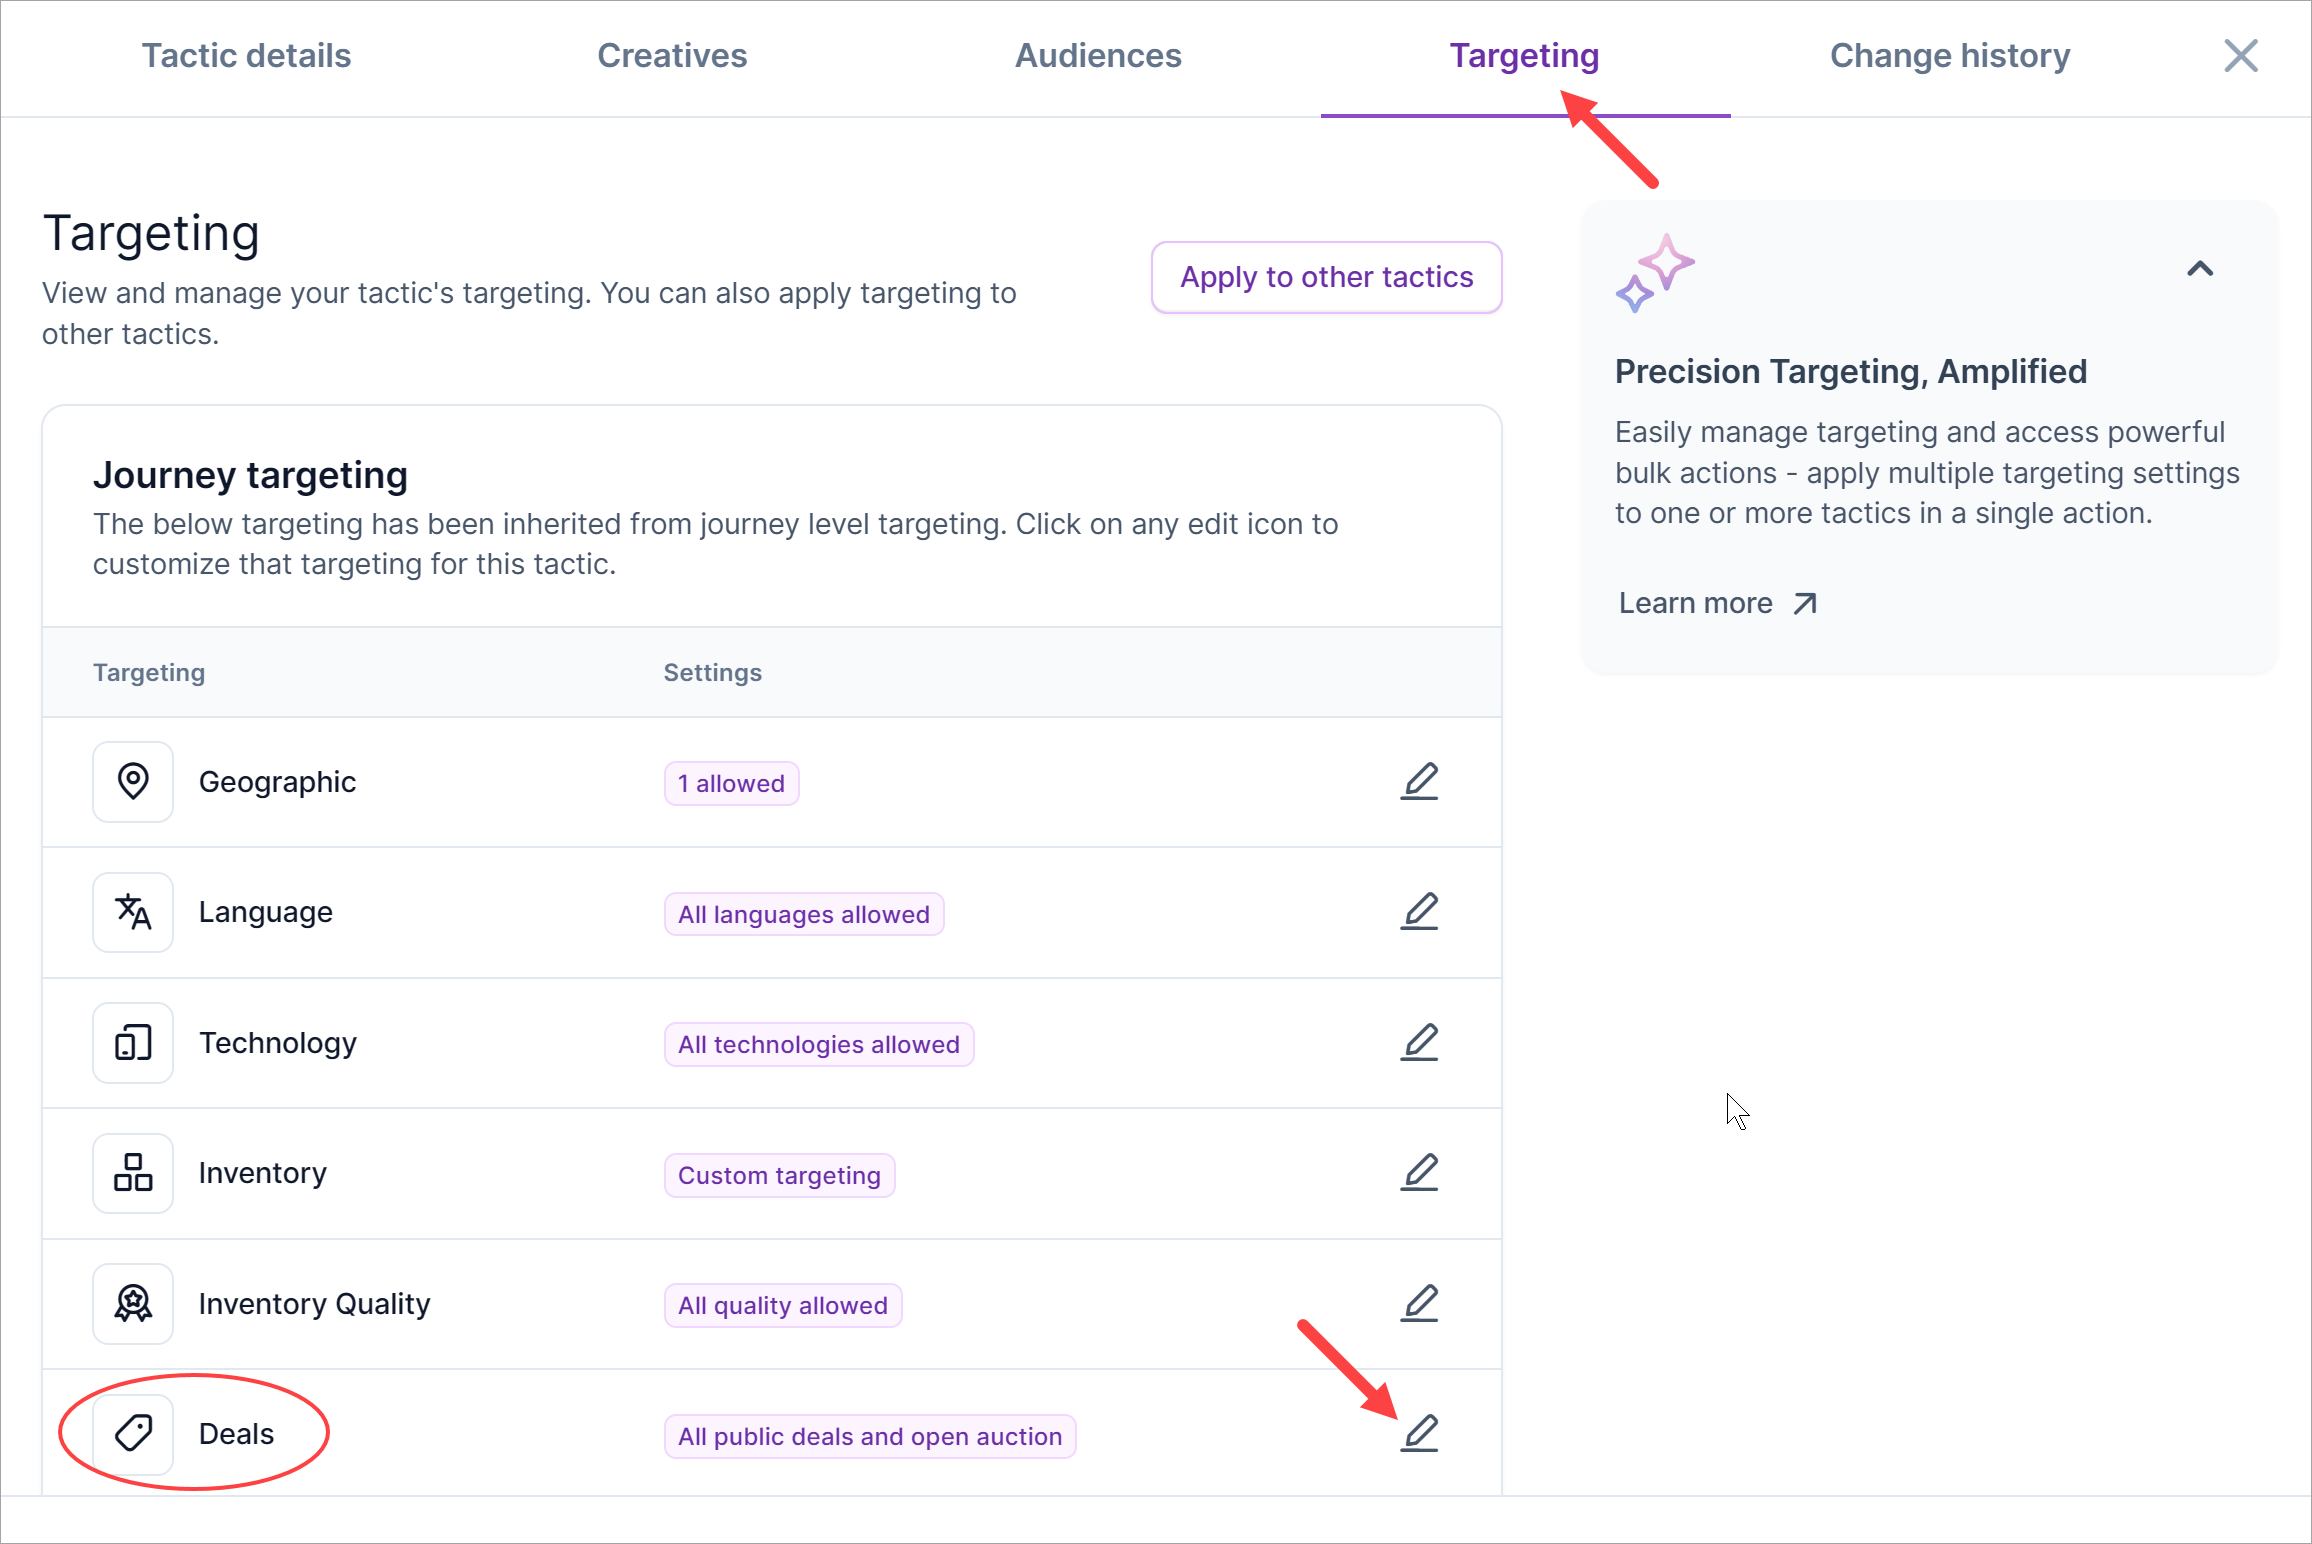Open the Change history tab
The height and width of the screenshot is (1544, 2312).
click(x=1950, y=56)
